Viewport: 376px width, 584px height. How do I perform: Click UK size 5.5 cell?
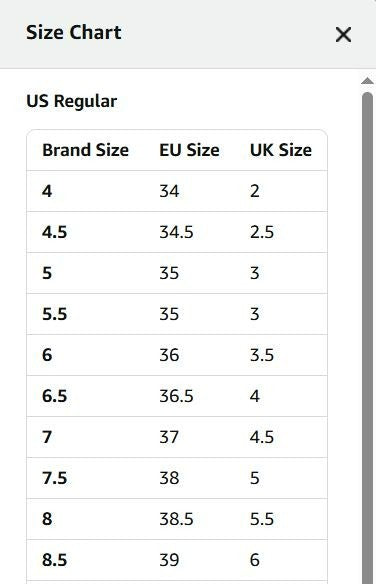(262, 519)
